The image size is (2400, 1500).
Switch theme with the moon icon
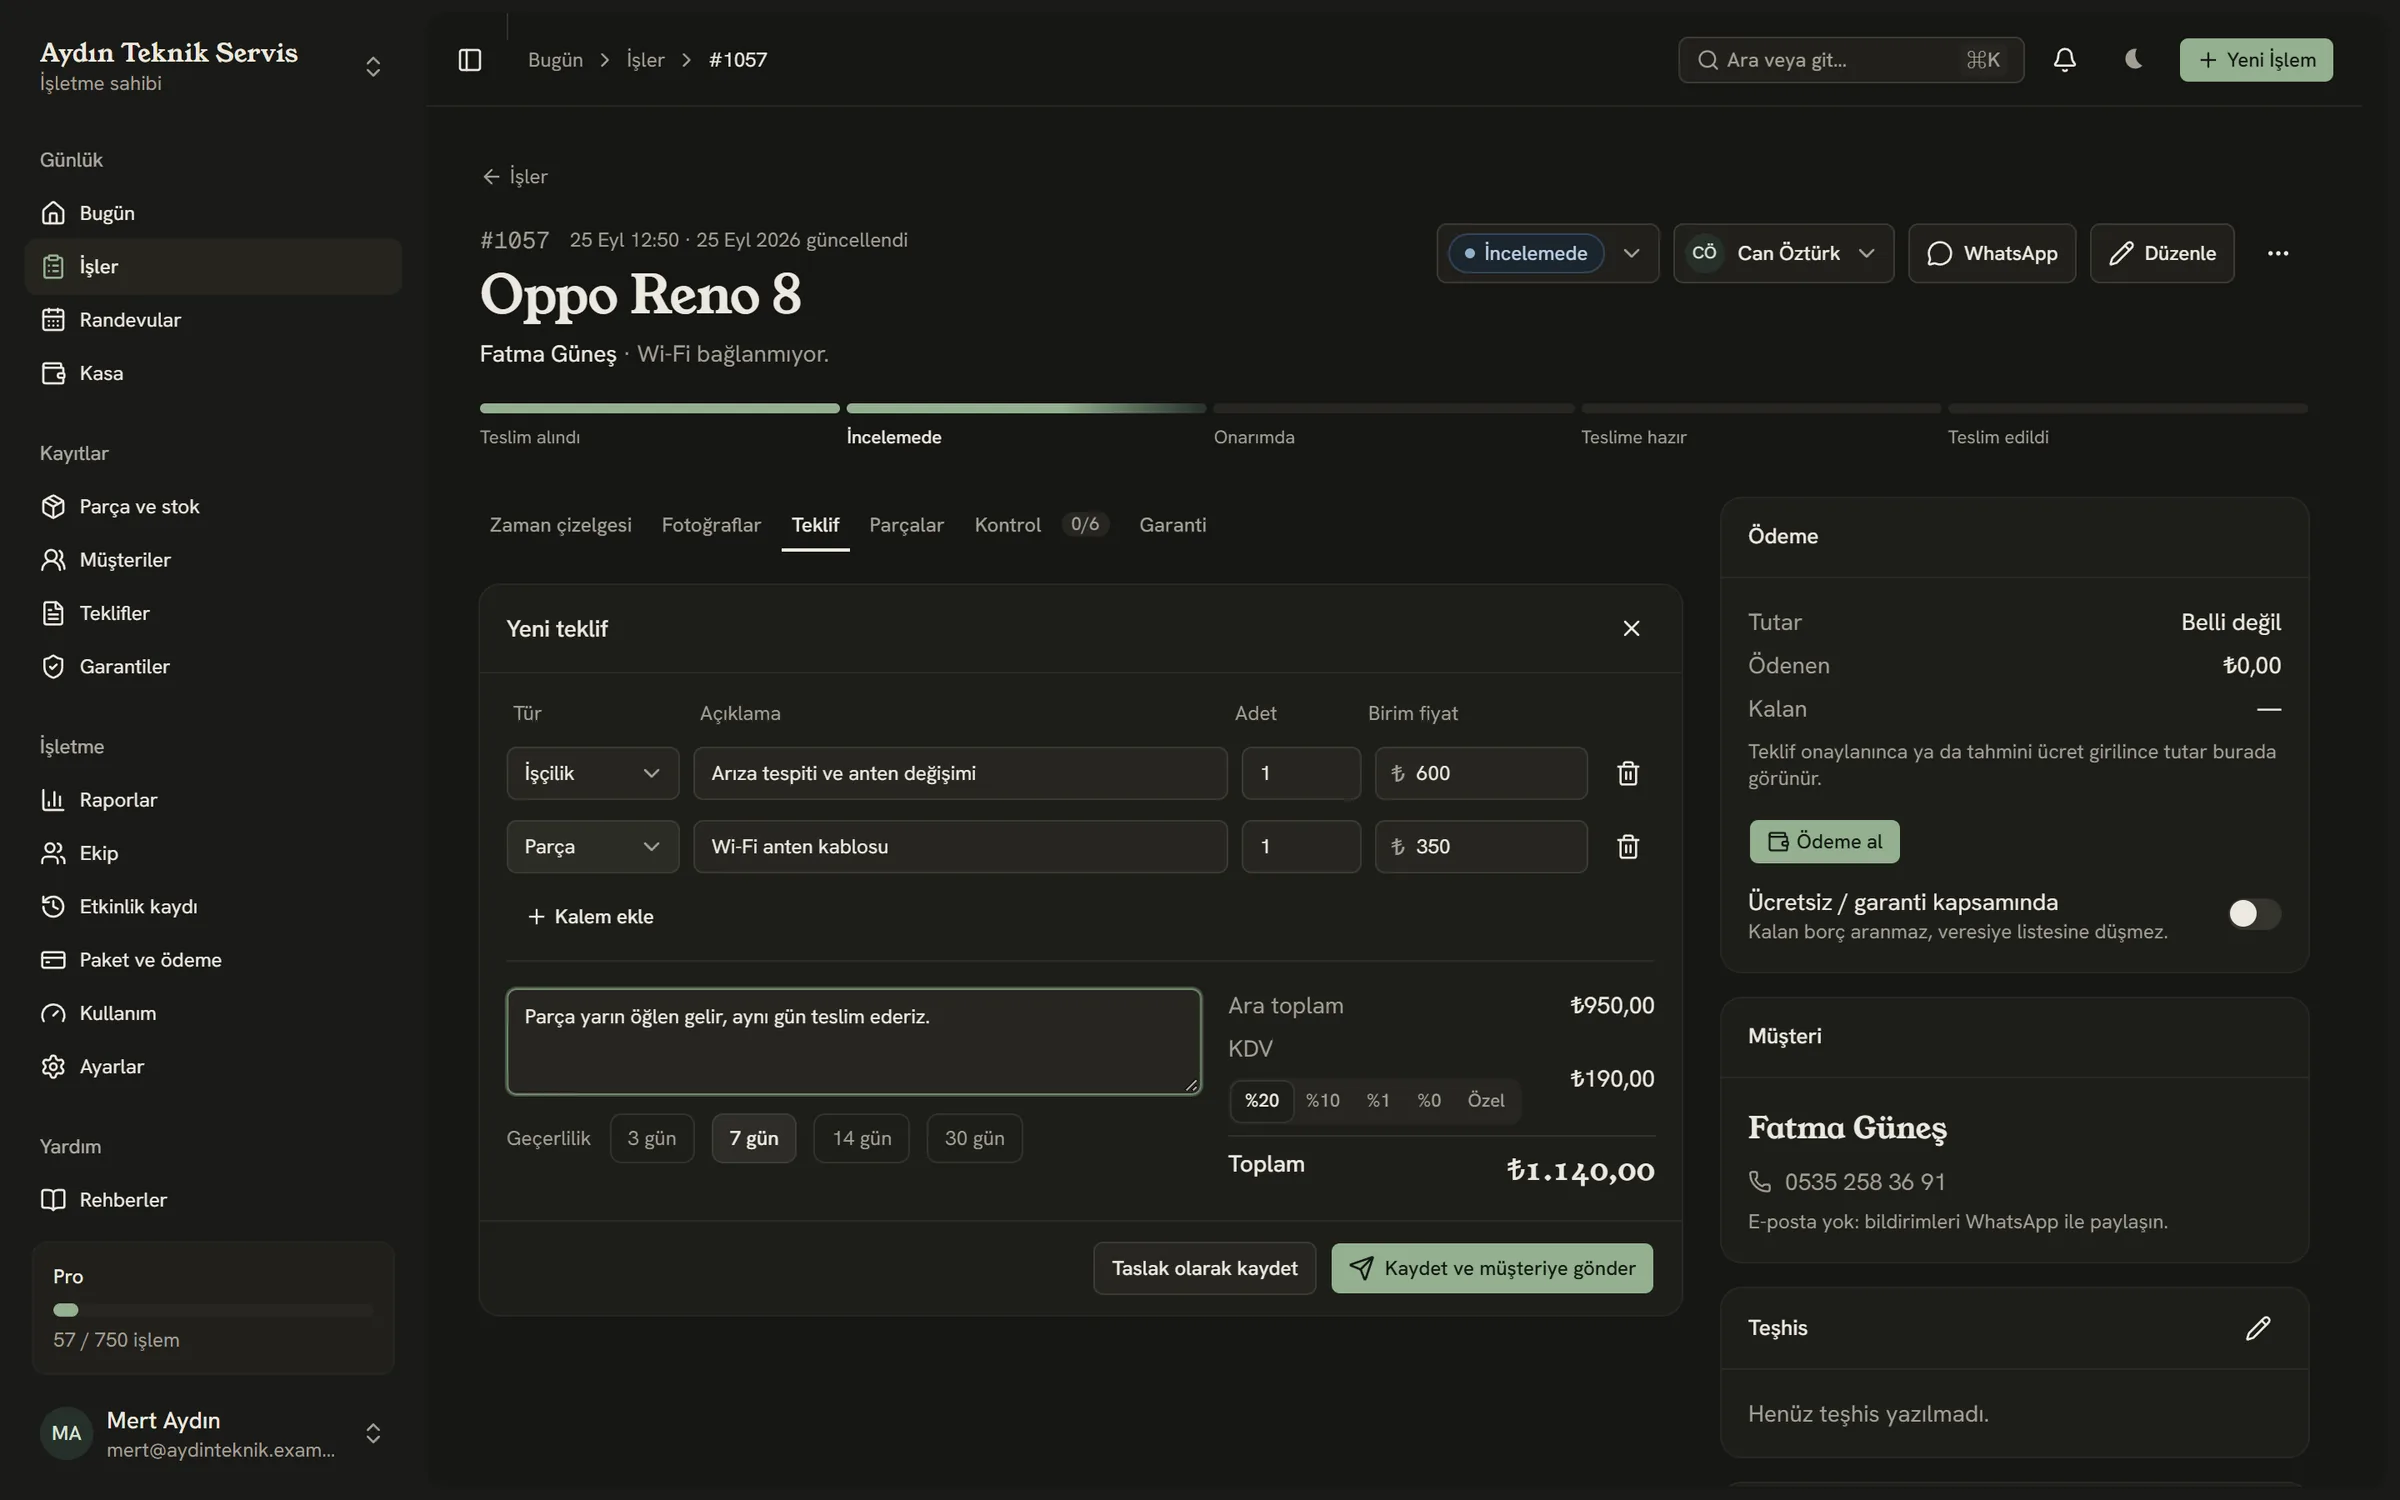pyautogui.click(x=2133, y=60)
